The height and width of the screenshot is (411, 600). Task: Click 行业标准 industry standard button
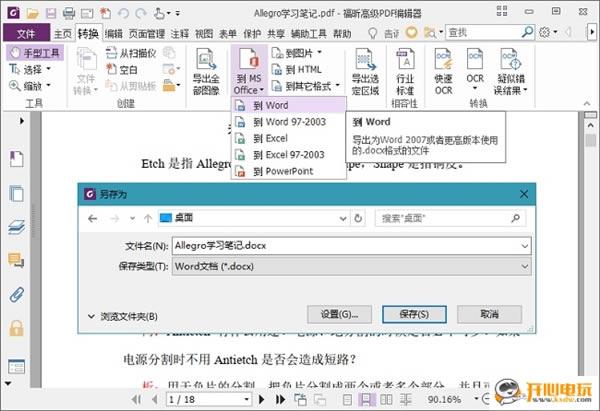405,72
